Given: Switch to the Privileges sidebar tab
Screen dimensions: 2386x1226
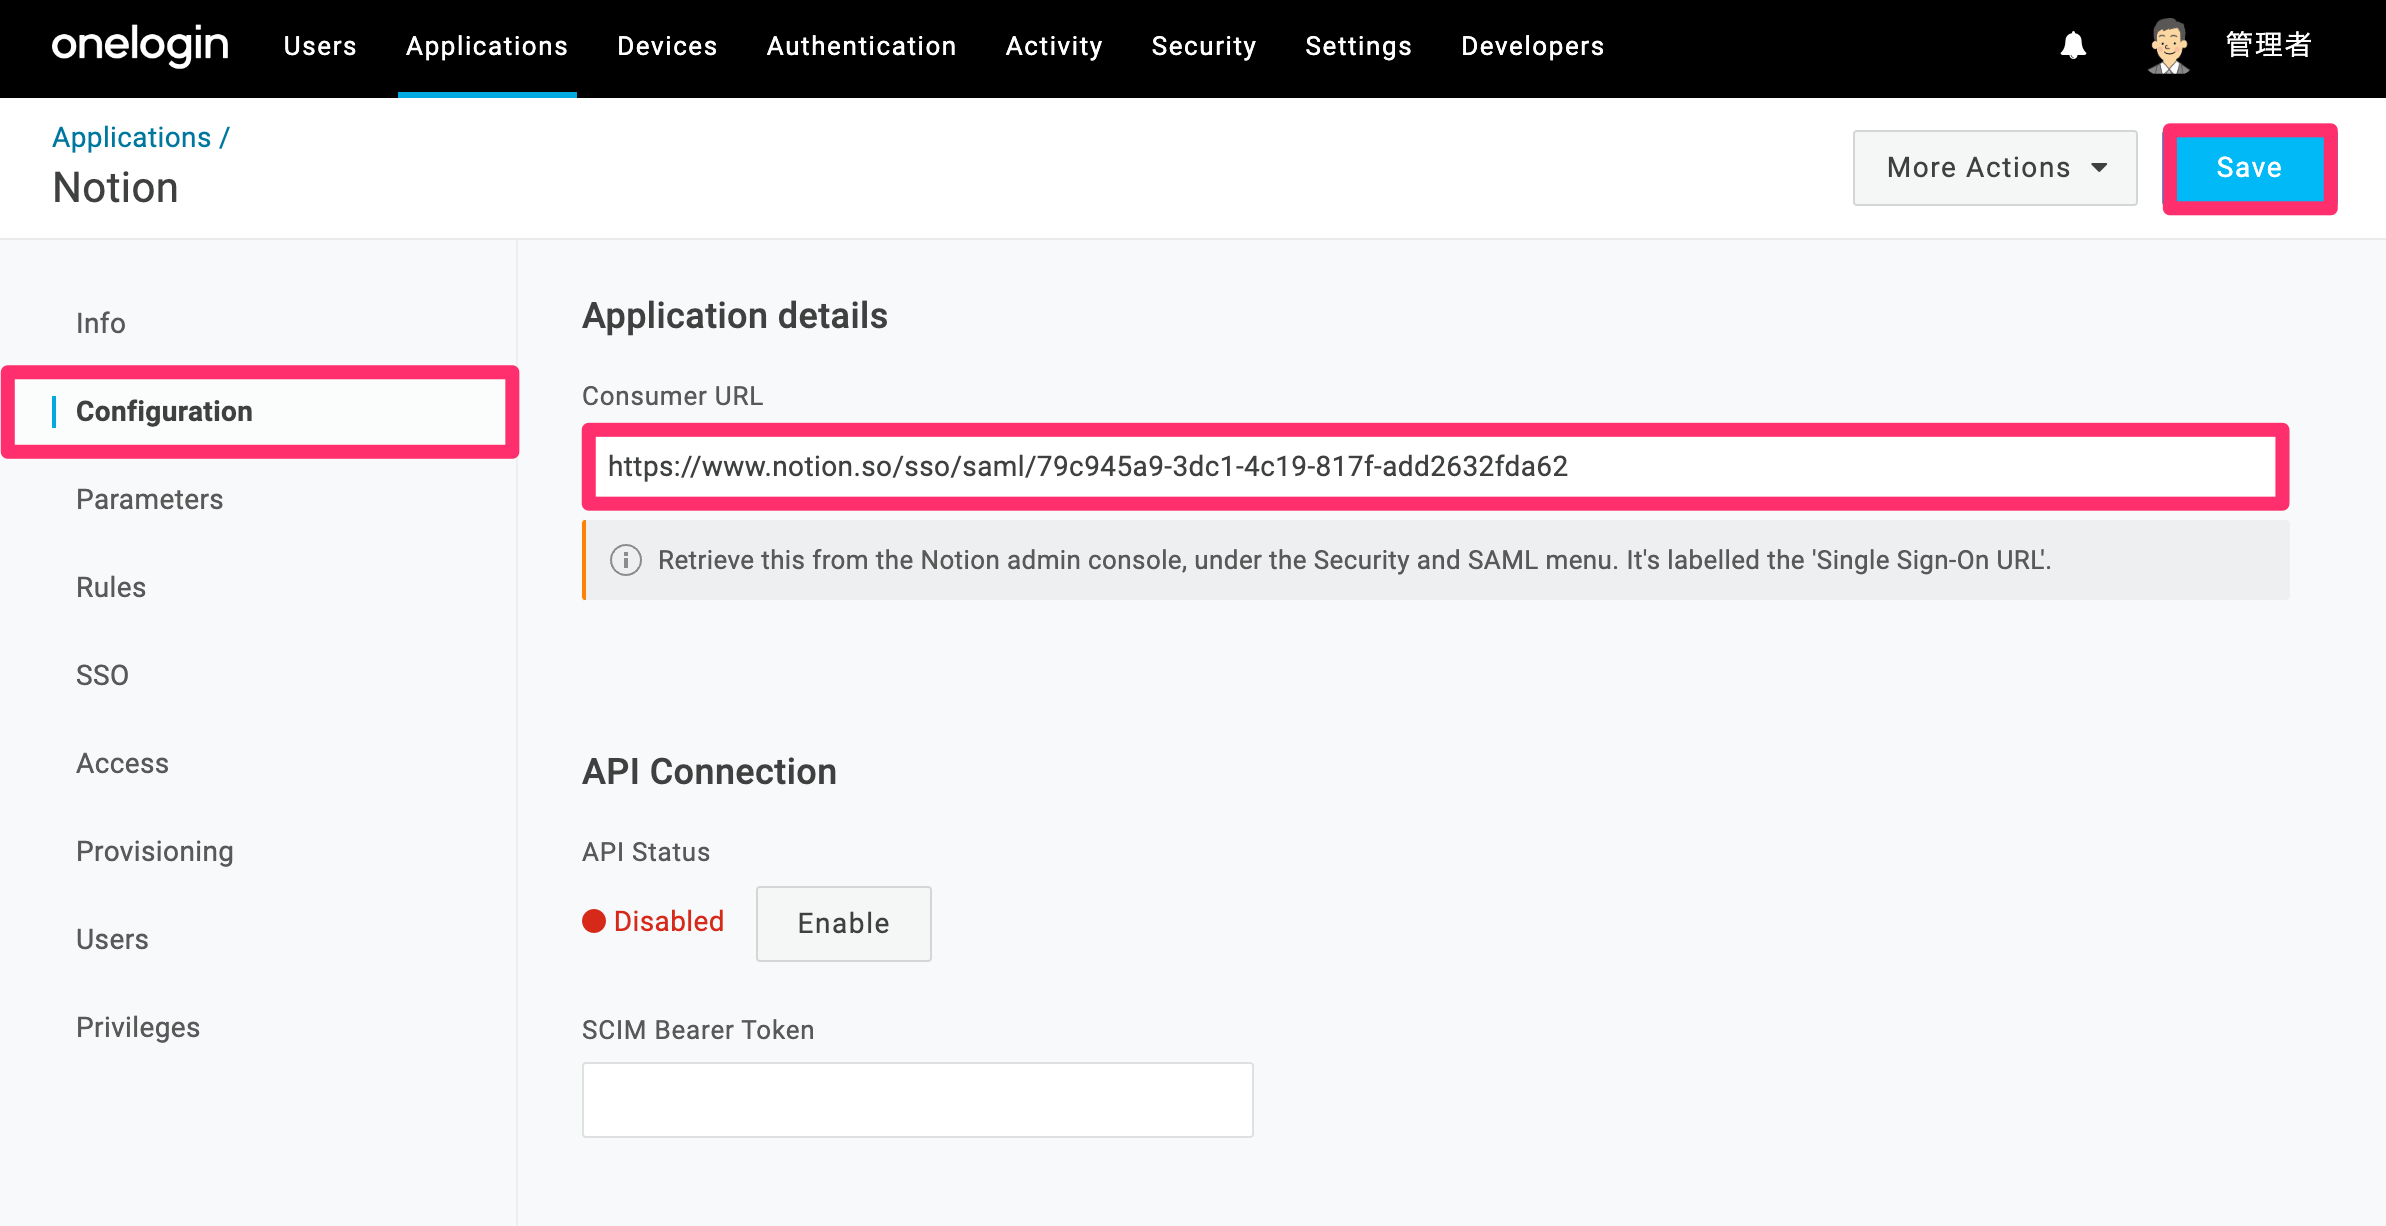Looking at the screenshot, I should click(x=138, y=1027).
